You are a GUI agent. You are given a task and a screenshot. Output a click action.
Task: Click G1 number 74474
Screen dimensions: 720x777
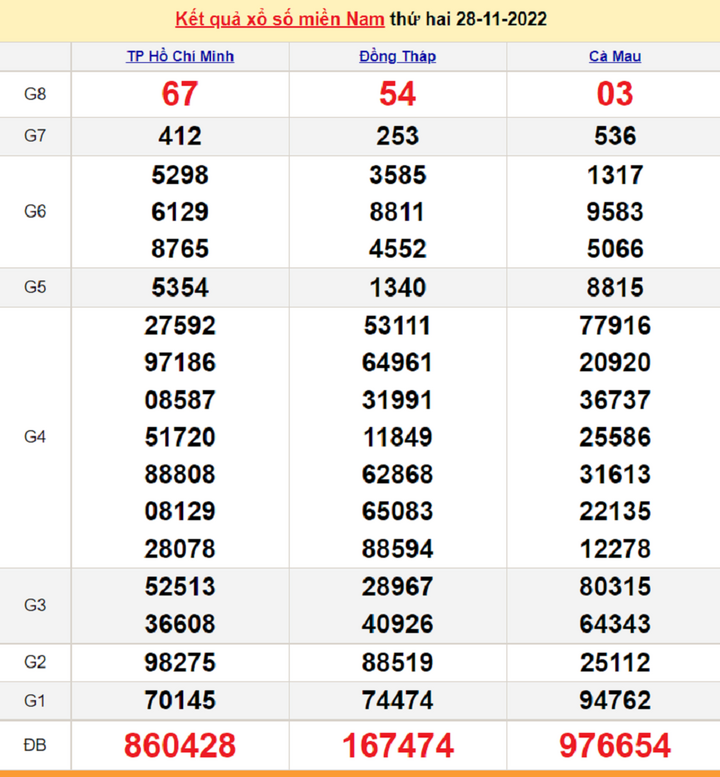397,701
